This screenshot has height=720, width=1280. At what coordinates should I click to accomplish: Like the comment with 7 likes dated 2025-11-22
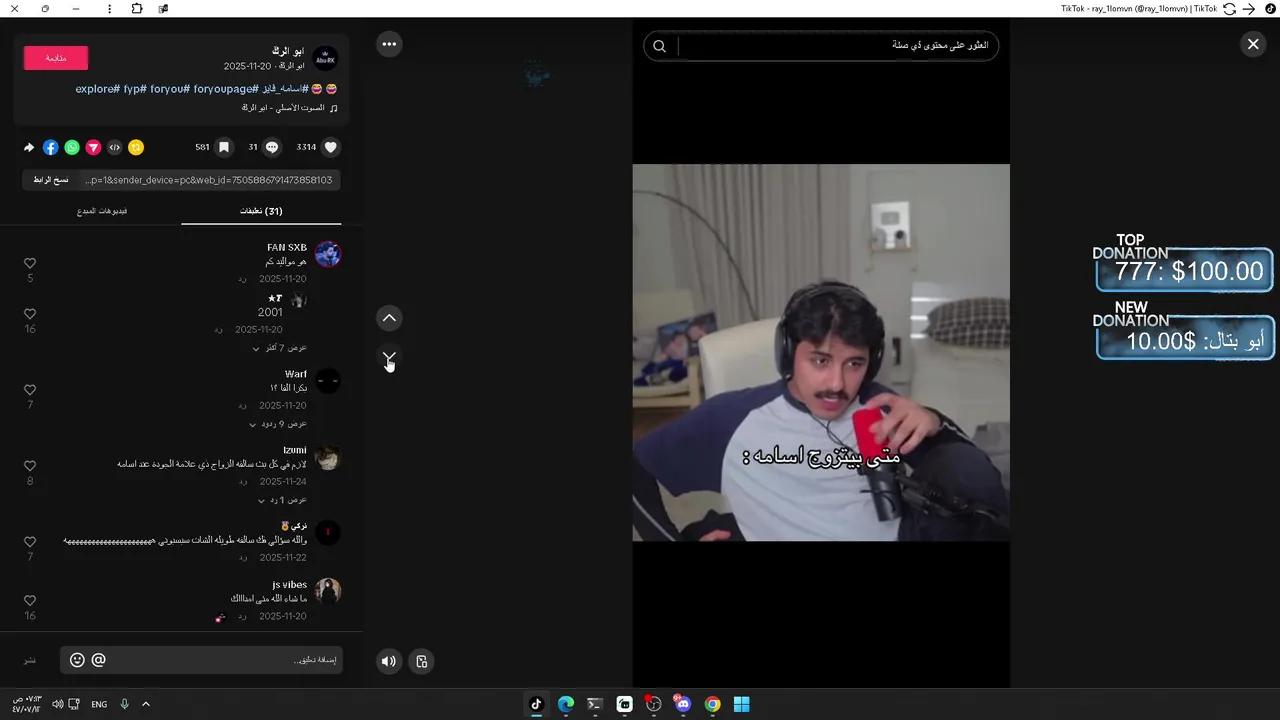[30, 542]
